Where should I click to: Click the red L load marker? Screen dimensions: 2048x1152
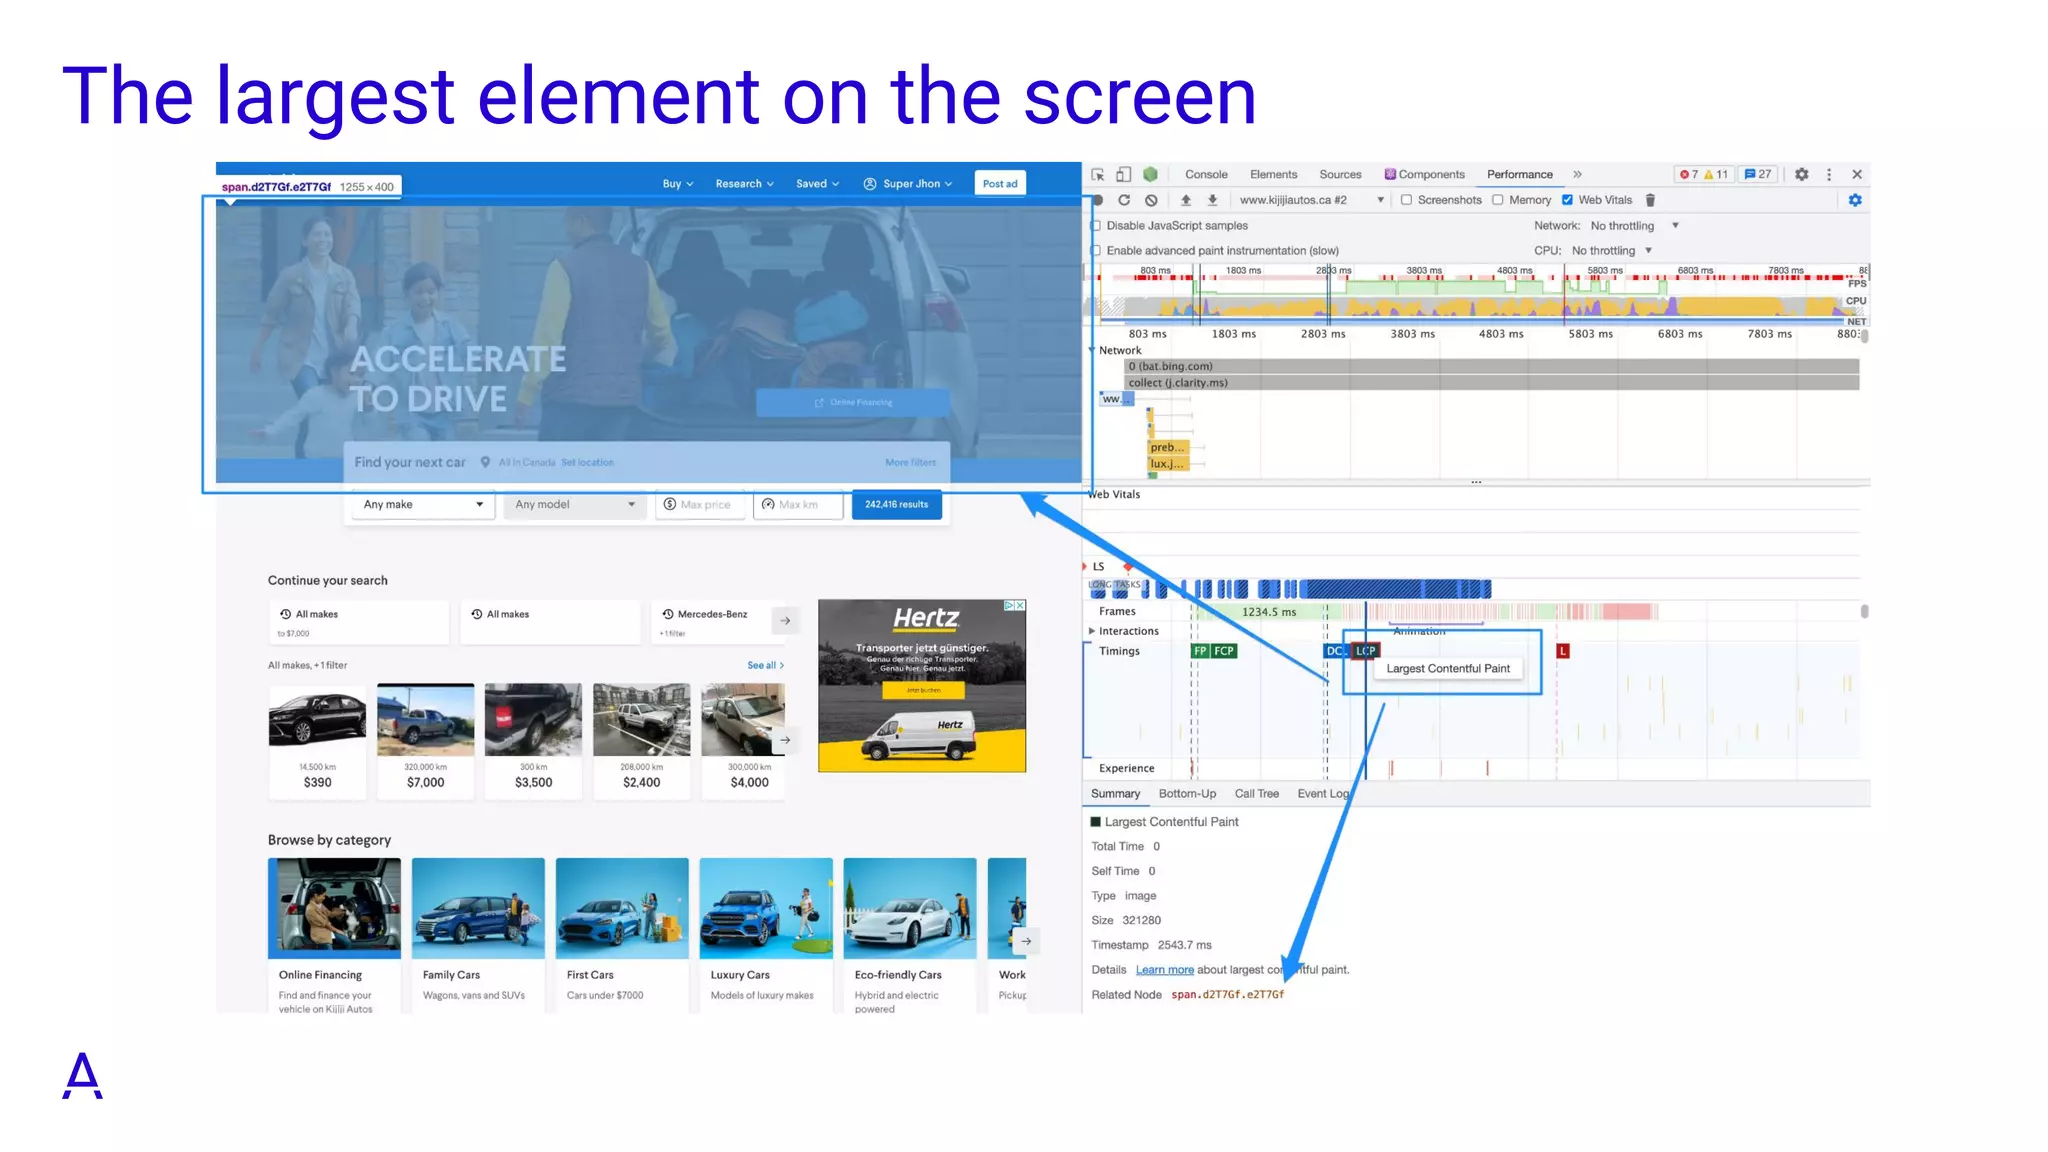(x=1563, y=651)
